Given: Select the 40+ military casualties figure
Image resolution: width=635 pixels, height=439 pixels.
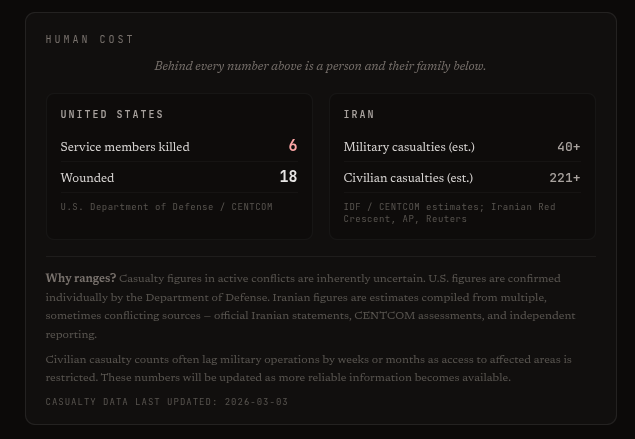Looking at the screenshot, I should [x=568, y=147].
